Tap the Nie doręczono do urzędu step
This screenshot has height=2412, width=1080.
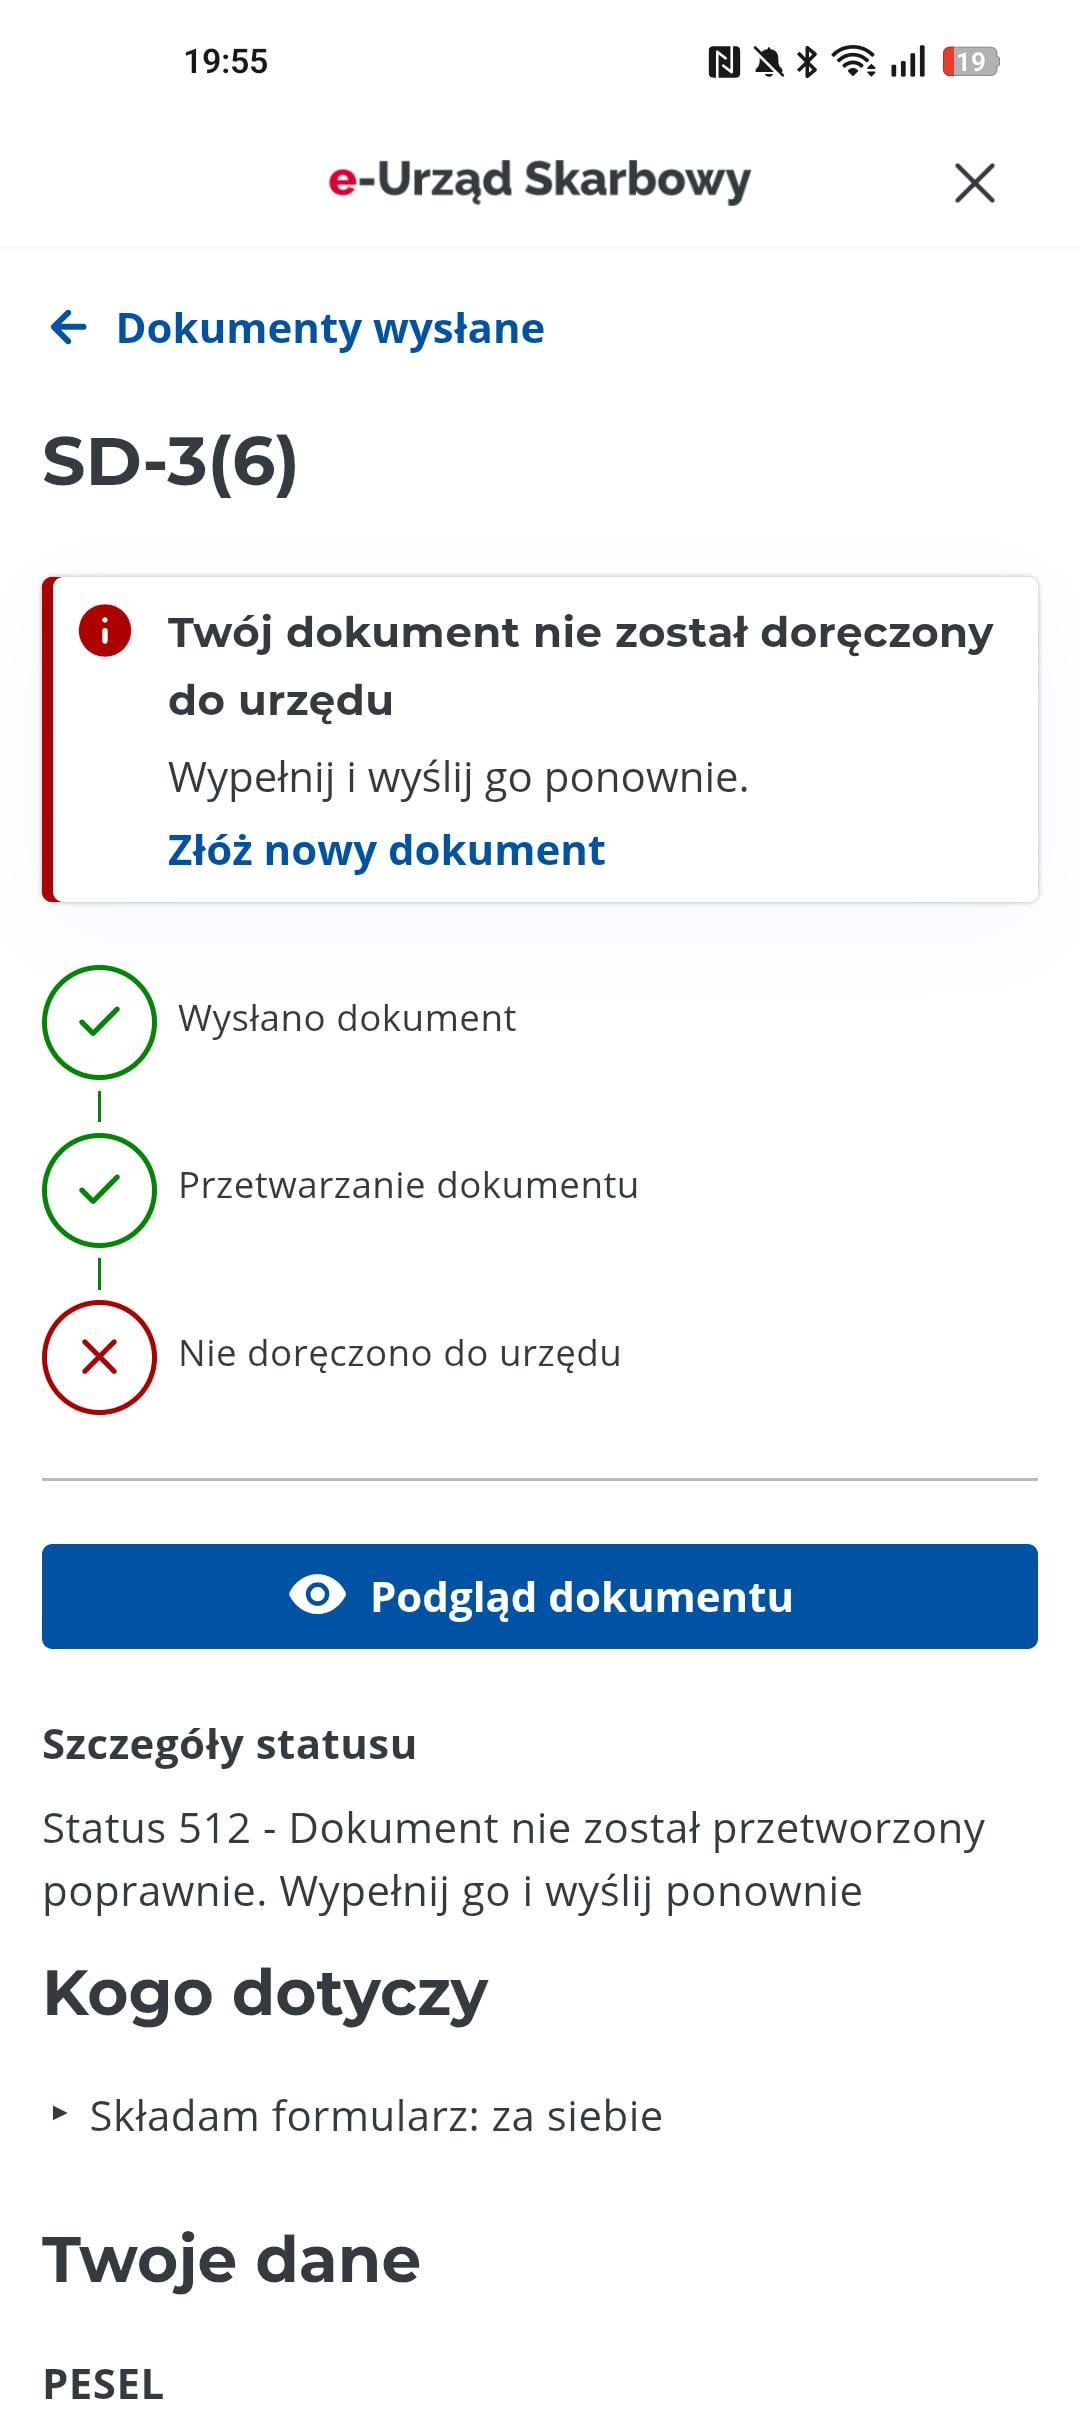pyautogui.click(x=399, y=1353)
